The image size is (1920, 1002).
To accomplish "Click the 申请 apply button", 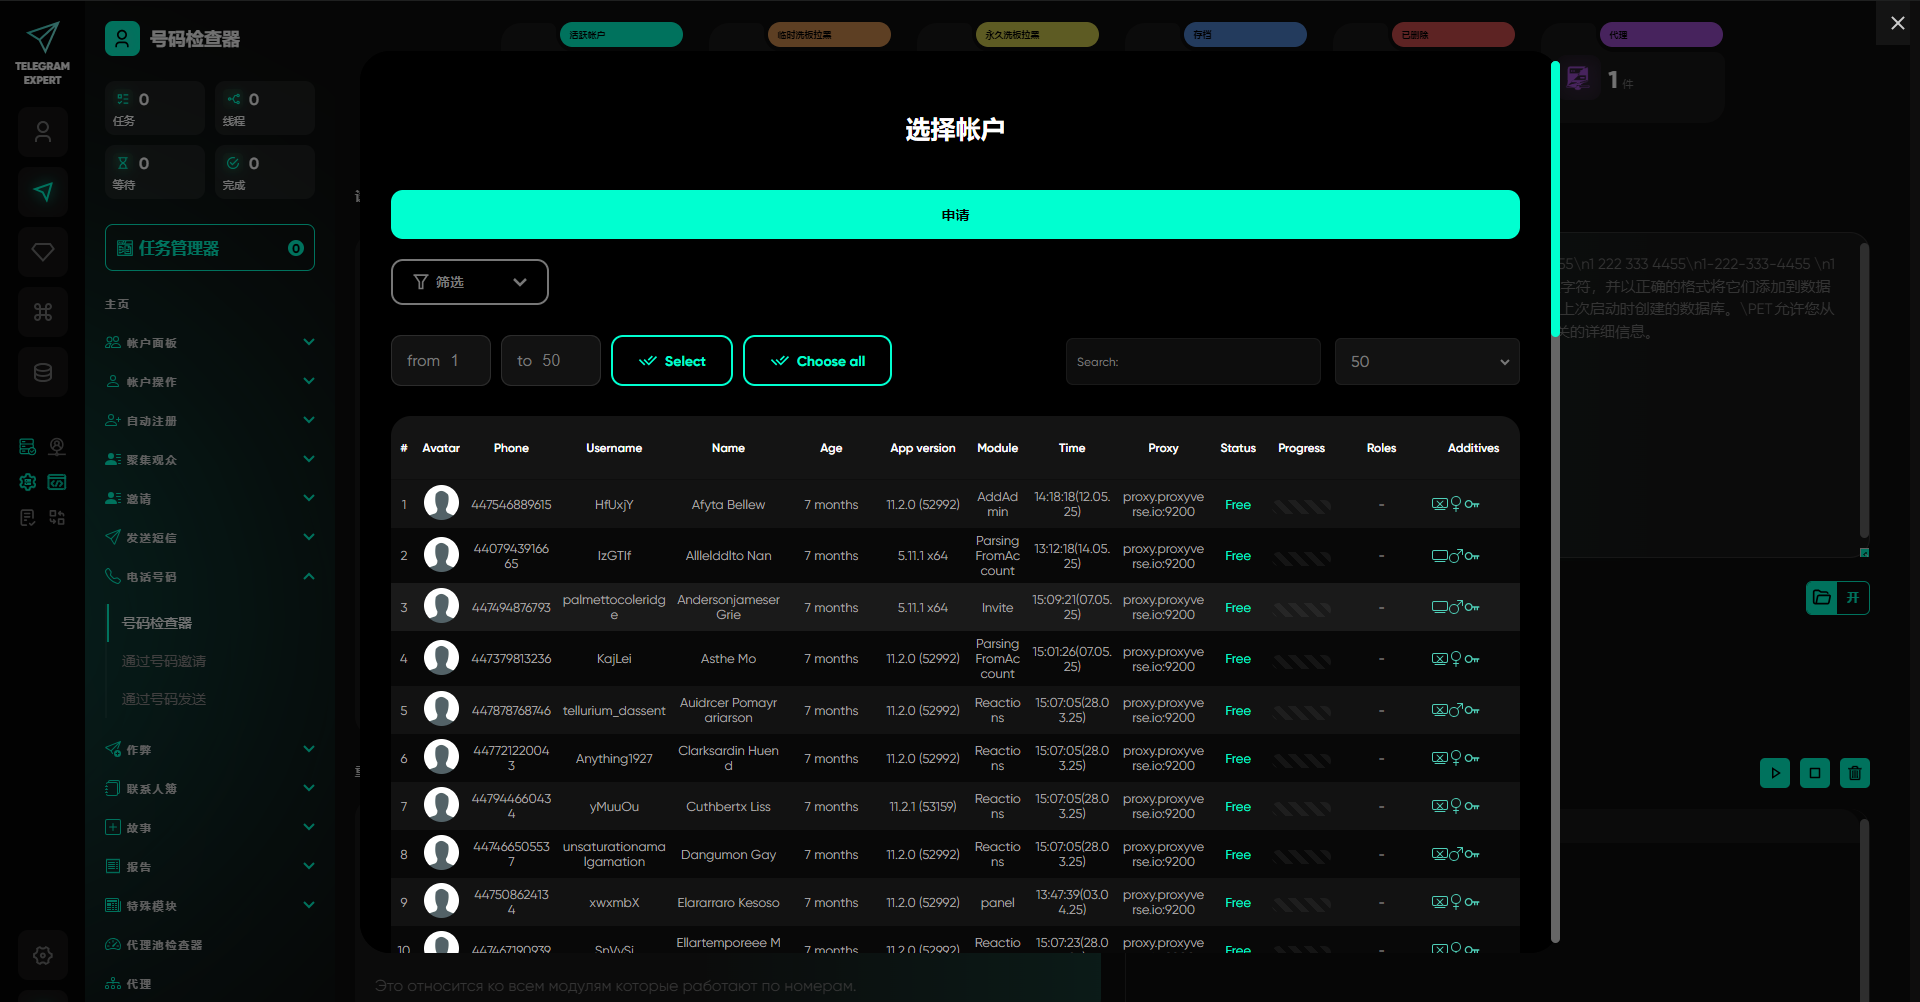I will click(955, 215).
